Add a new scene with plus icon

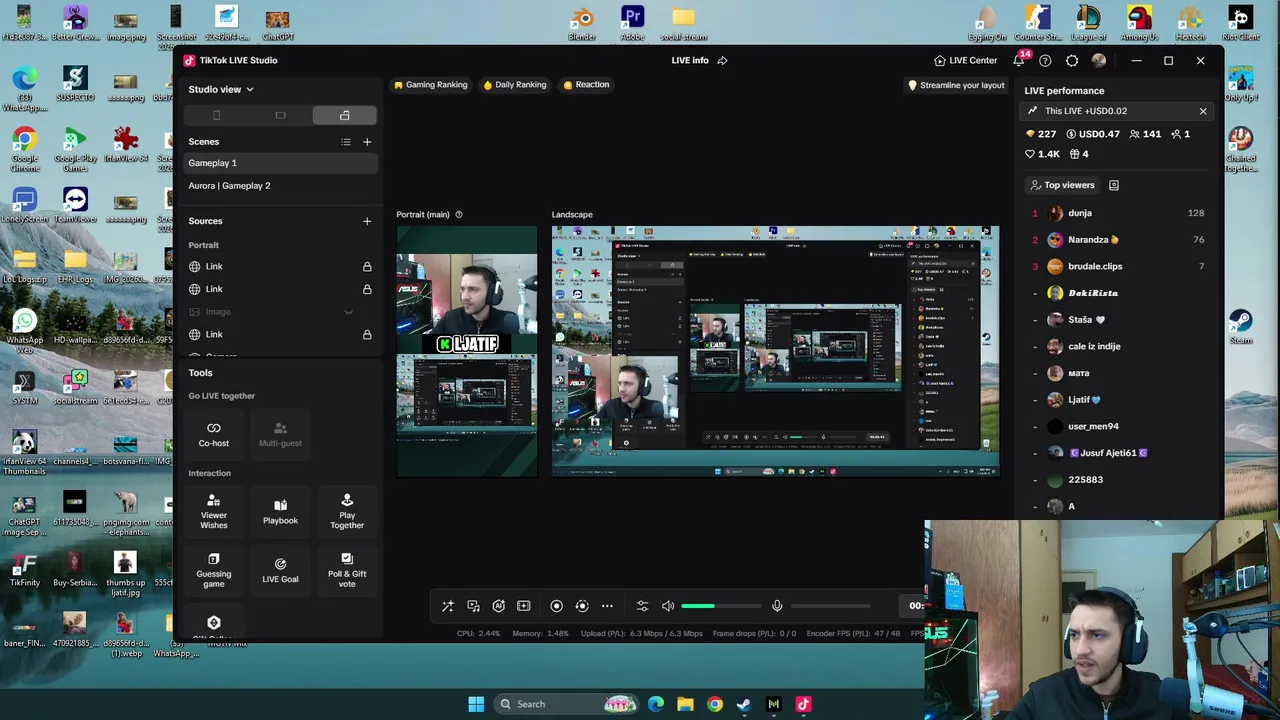coord(367,142)
